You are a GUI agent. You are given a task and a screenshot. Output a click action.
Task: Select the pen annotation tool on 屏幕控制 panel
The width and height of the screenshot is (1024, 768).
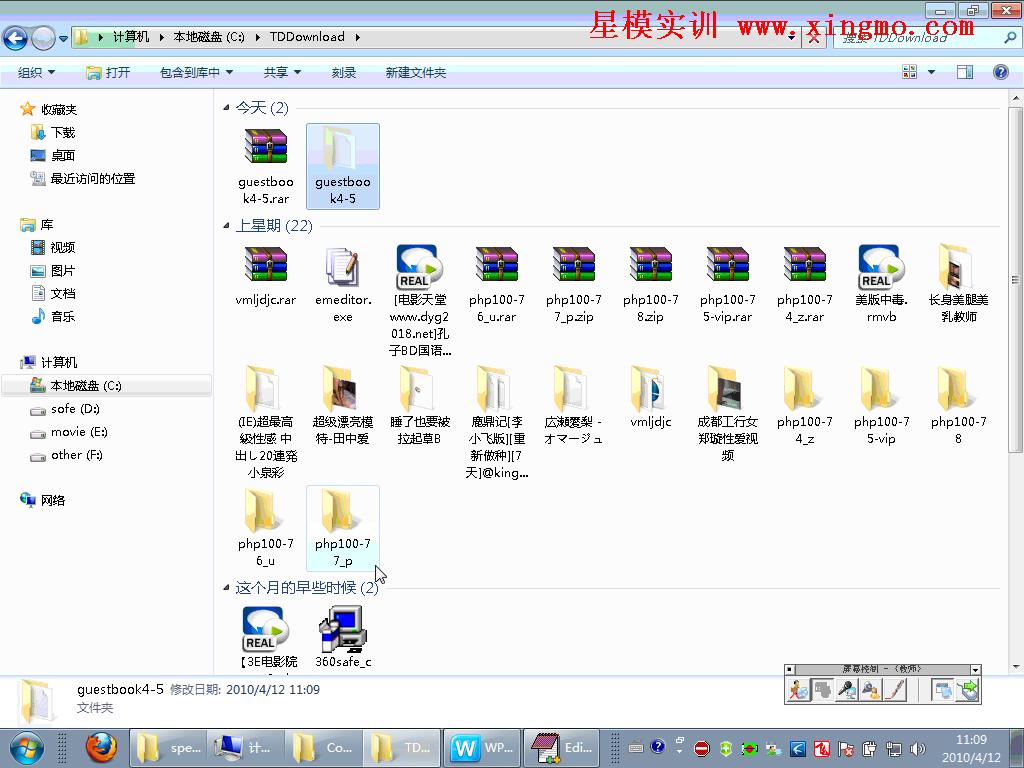[x=895, y=690]
